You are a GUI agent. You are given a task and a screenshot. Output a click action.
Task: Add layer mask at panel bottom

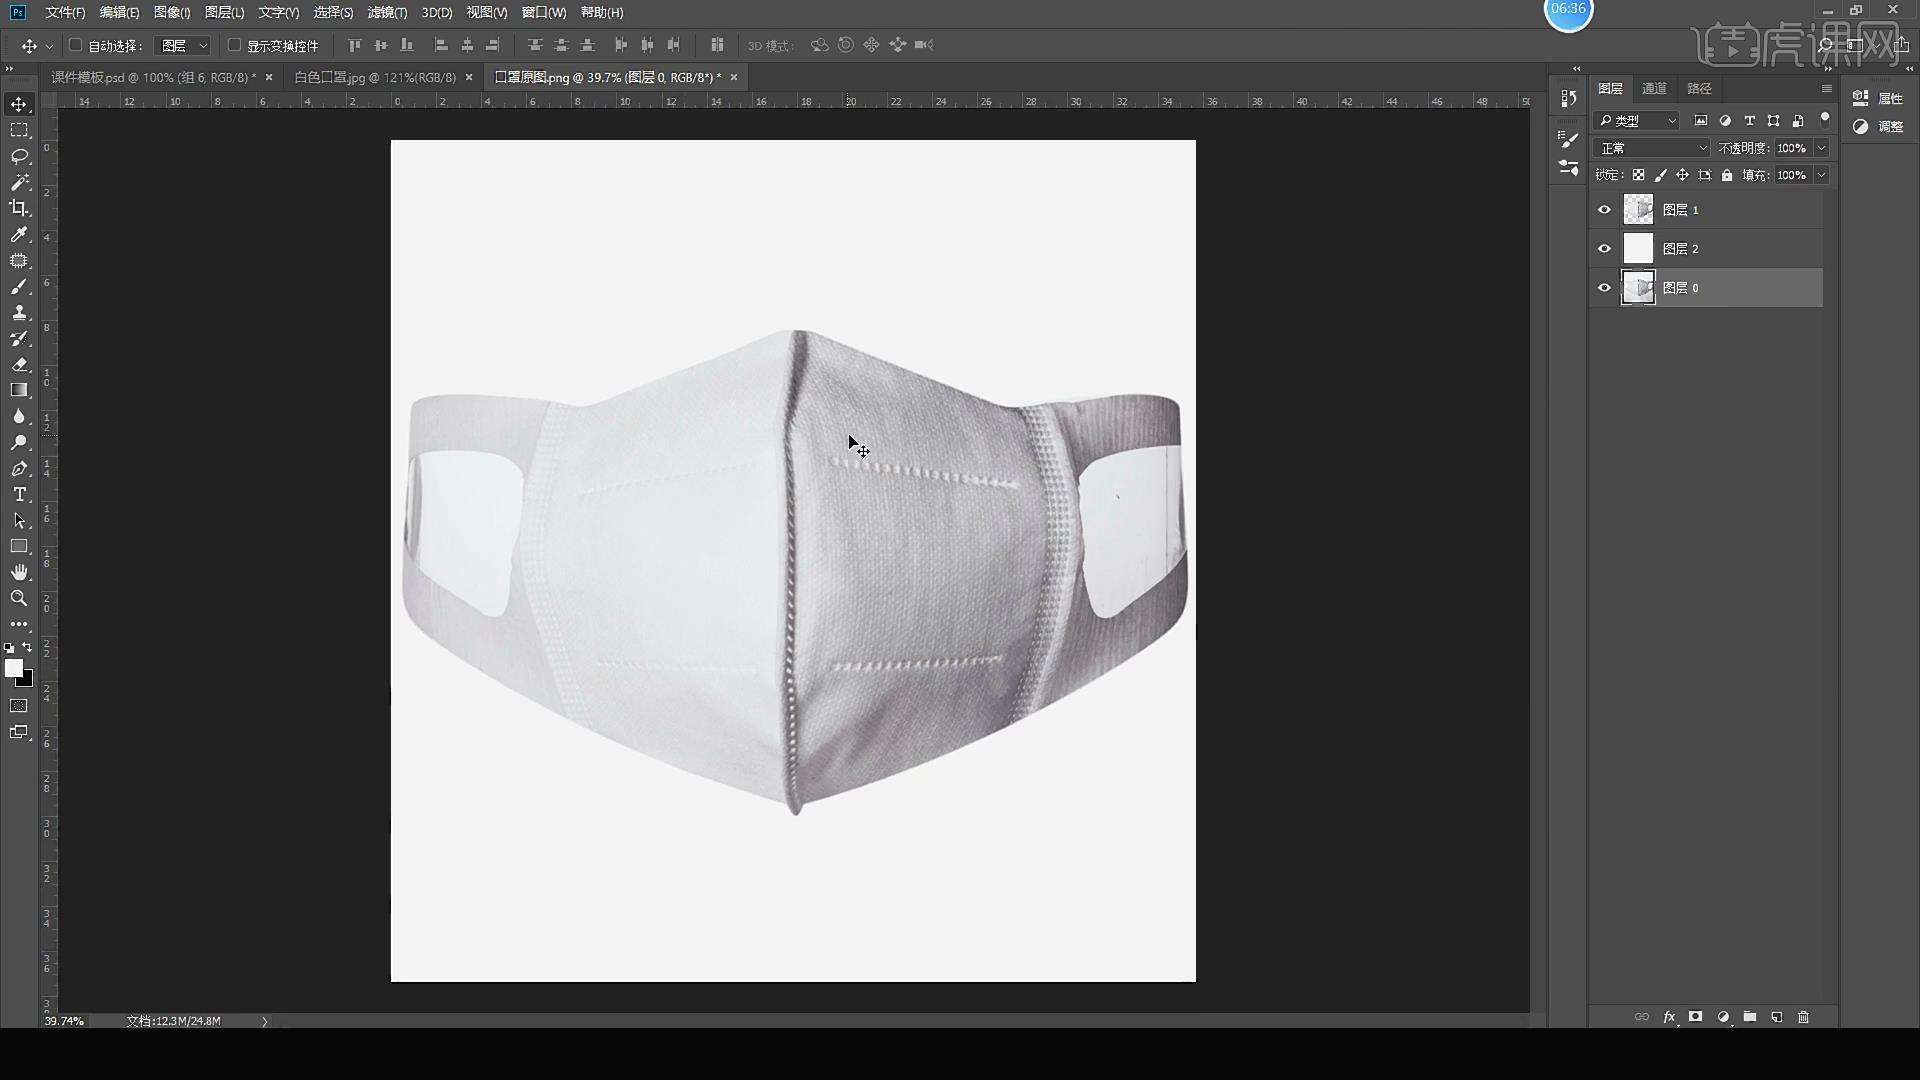(x=1696, y=1017)
